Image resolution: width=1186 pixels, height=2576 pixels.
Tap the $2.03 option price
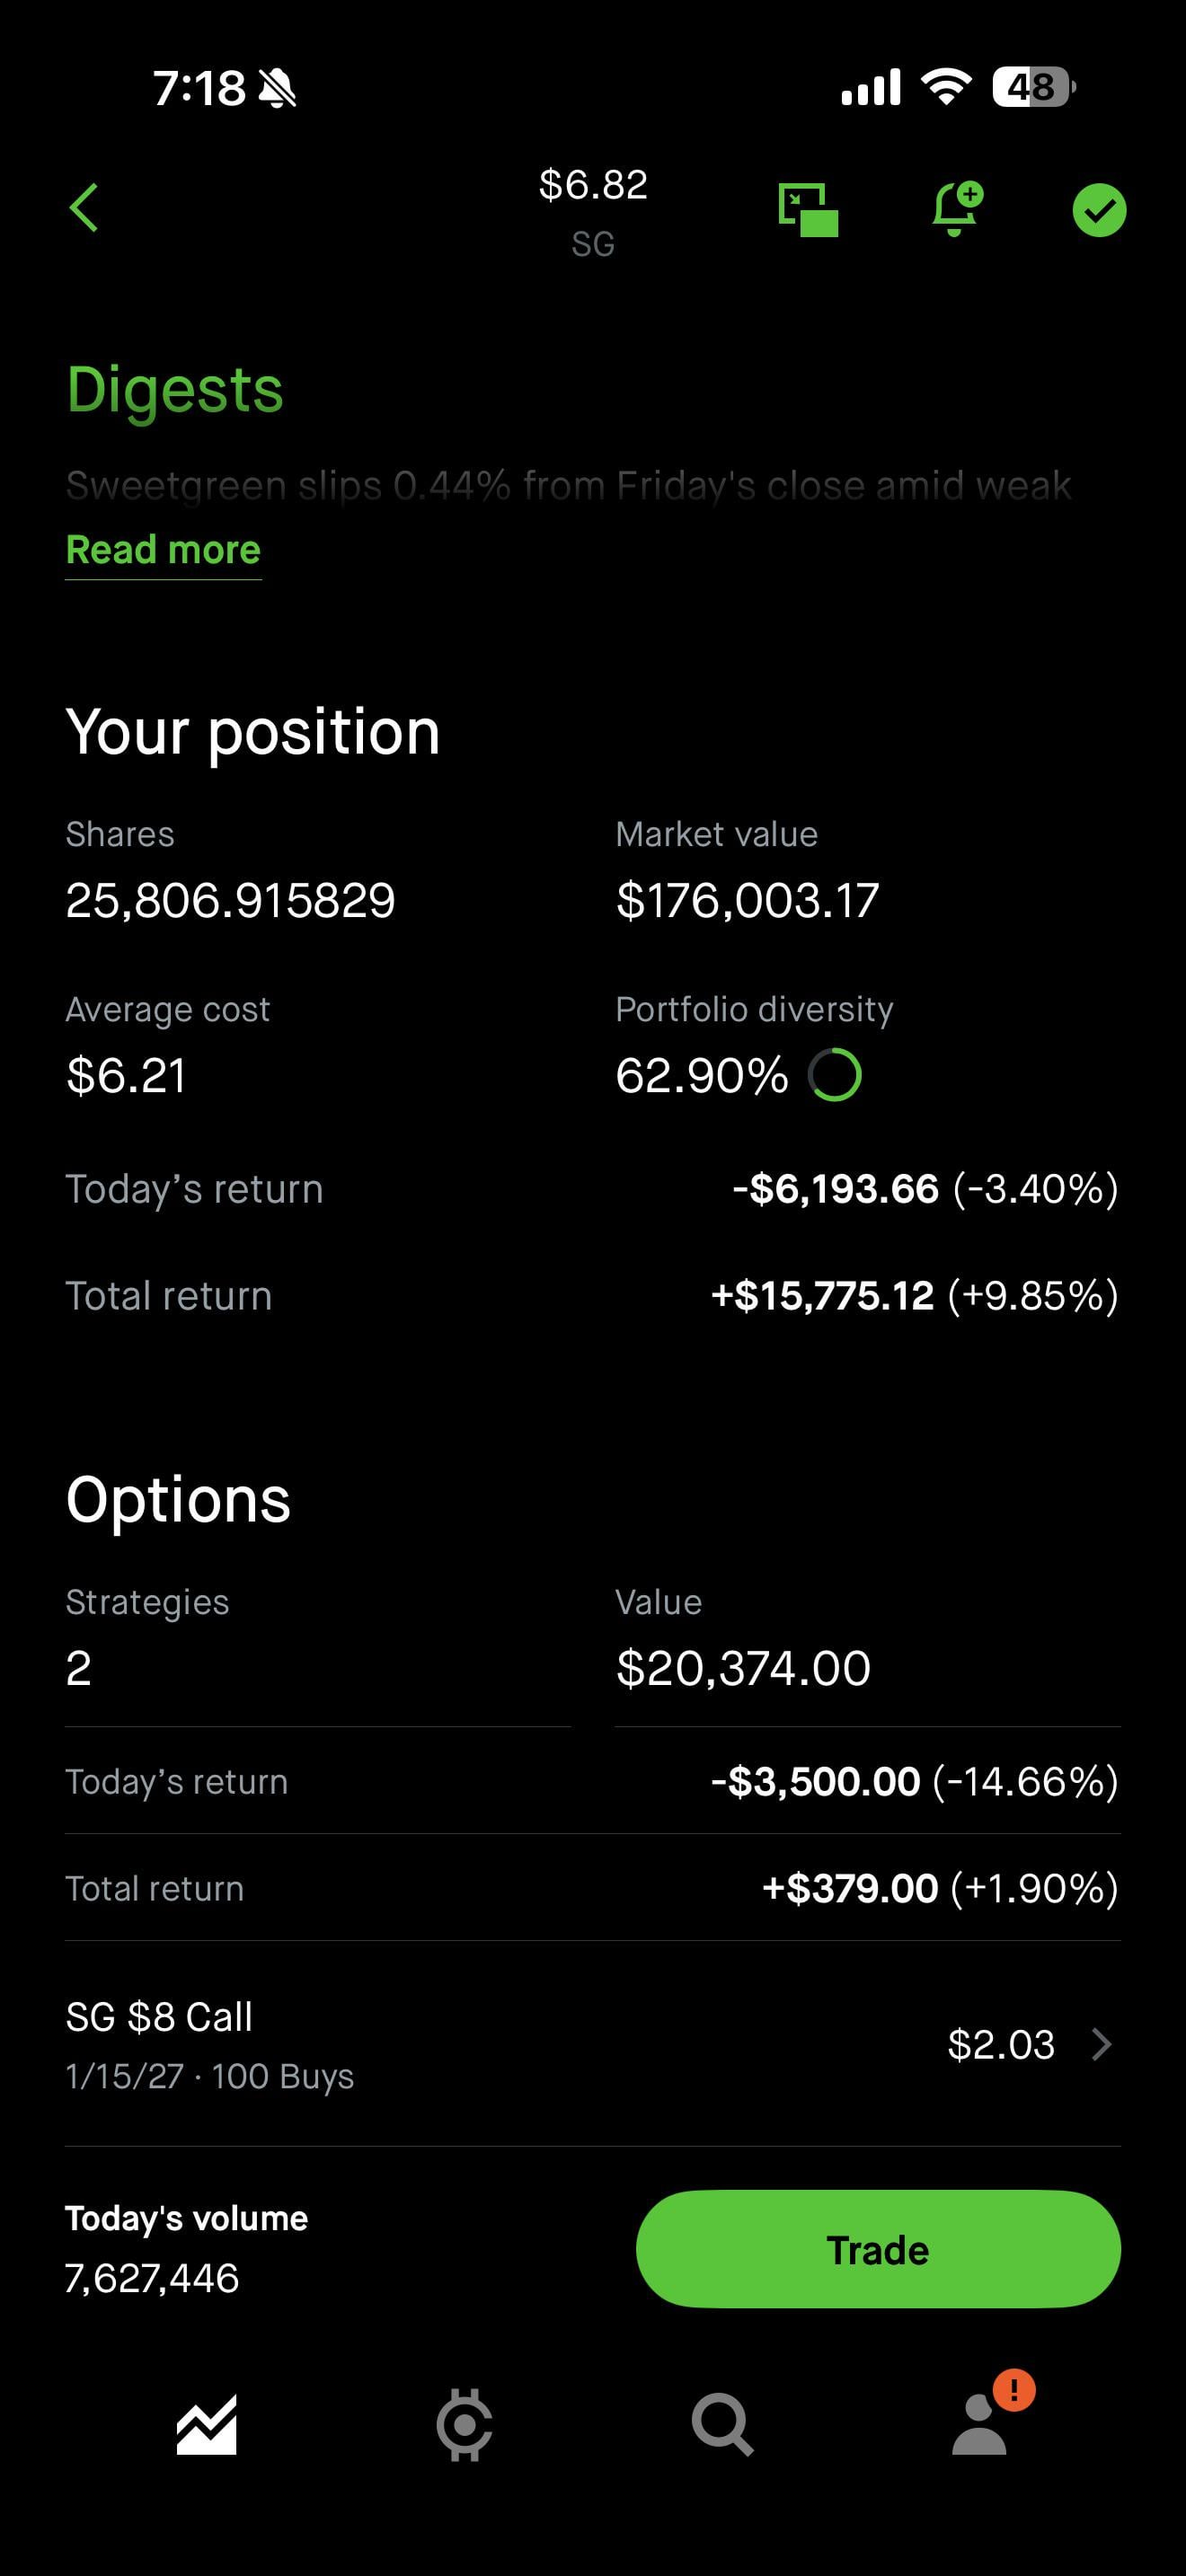[1000, 2045]
